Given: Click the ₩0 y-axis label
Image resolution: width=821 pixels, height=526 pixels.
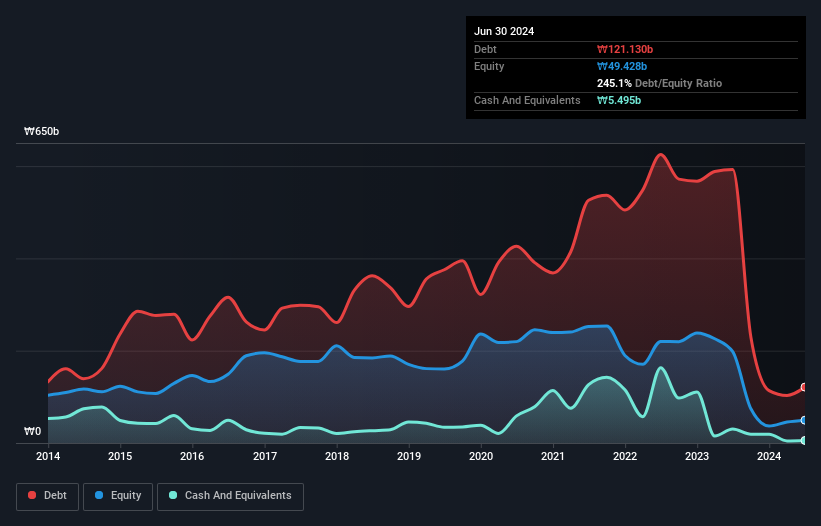Looking at the screenshot, I should click(x=32, y=431).
